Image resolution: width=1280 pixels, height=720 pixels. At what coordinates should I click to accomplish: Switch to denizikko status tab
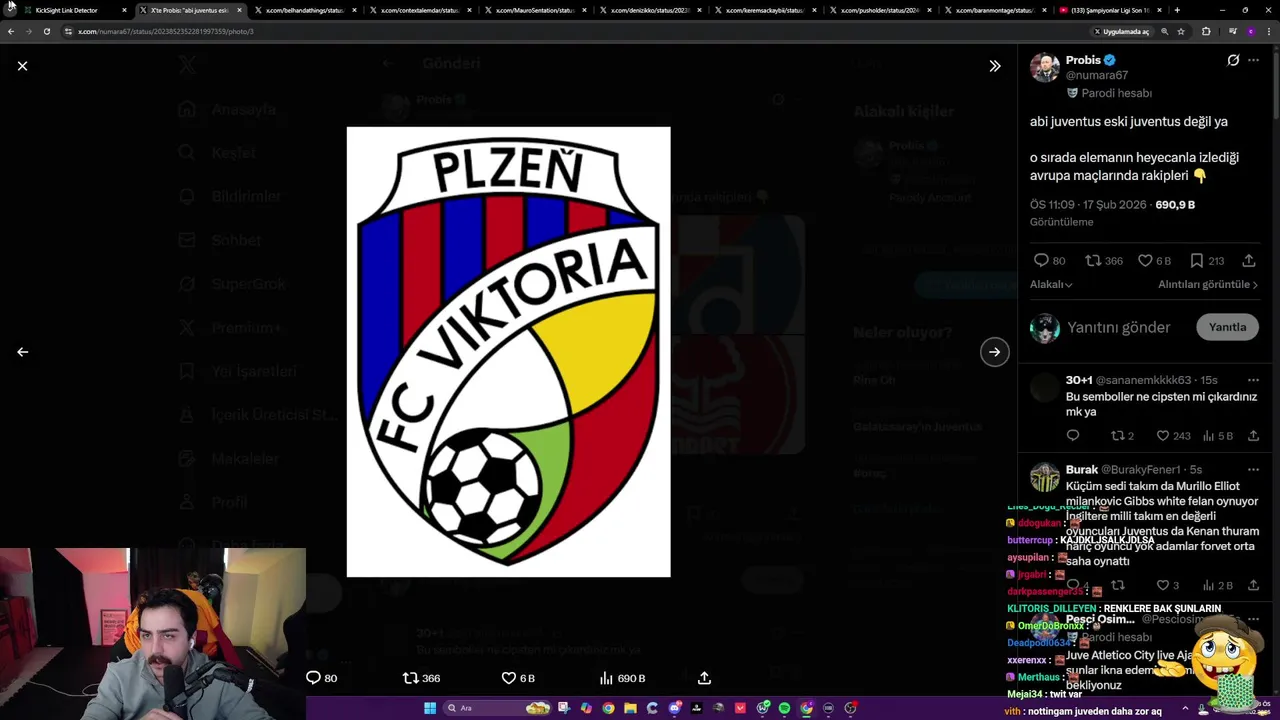click(x=649, y=10)
